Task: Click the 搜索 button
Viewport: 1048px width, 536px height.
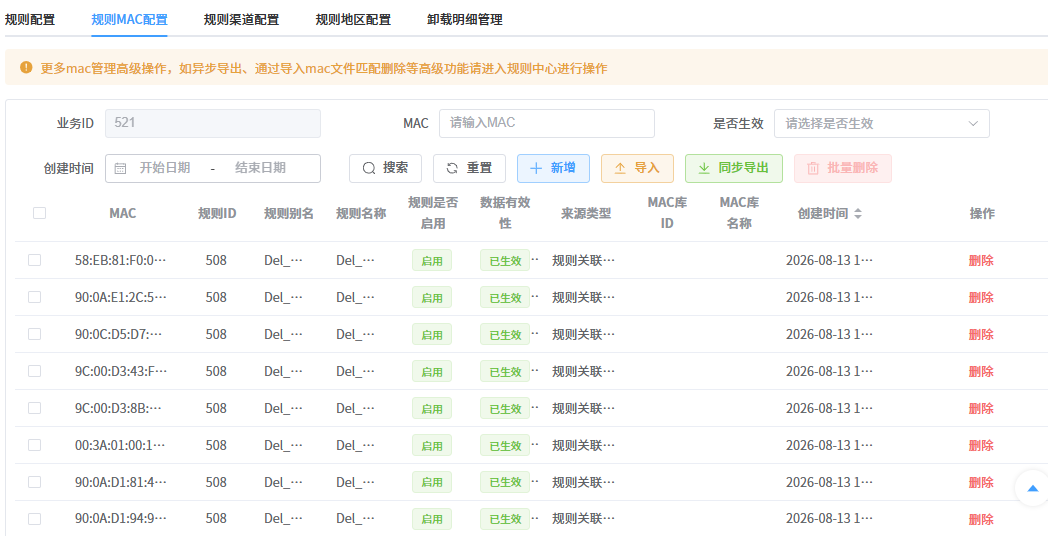Action: coord(385,168)
